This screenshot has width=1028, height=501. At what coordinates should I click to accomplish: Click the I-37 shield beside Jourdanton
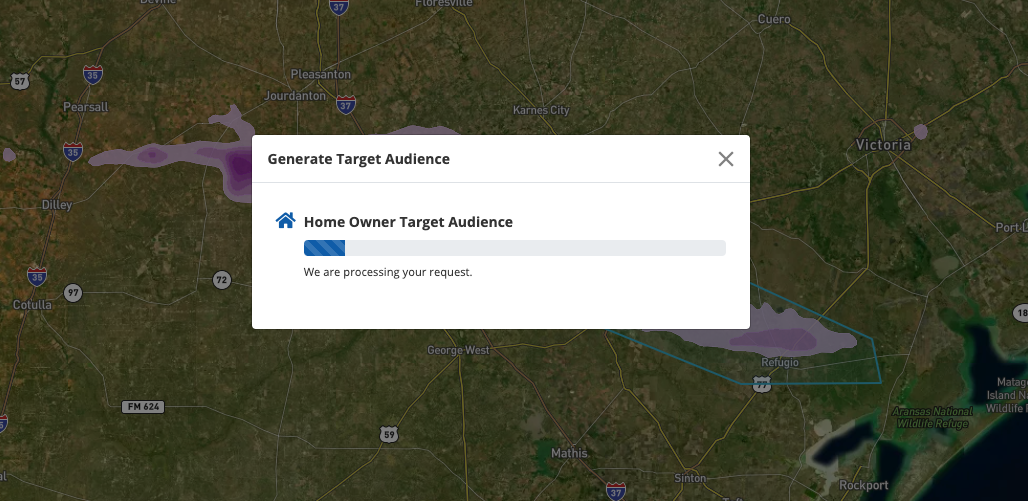tap(345, 103)
